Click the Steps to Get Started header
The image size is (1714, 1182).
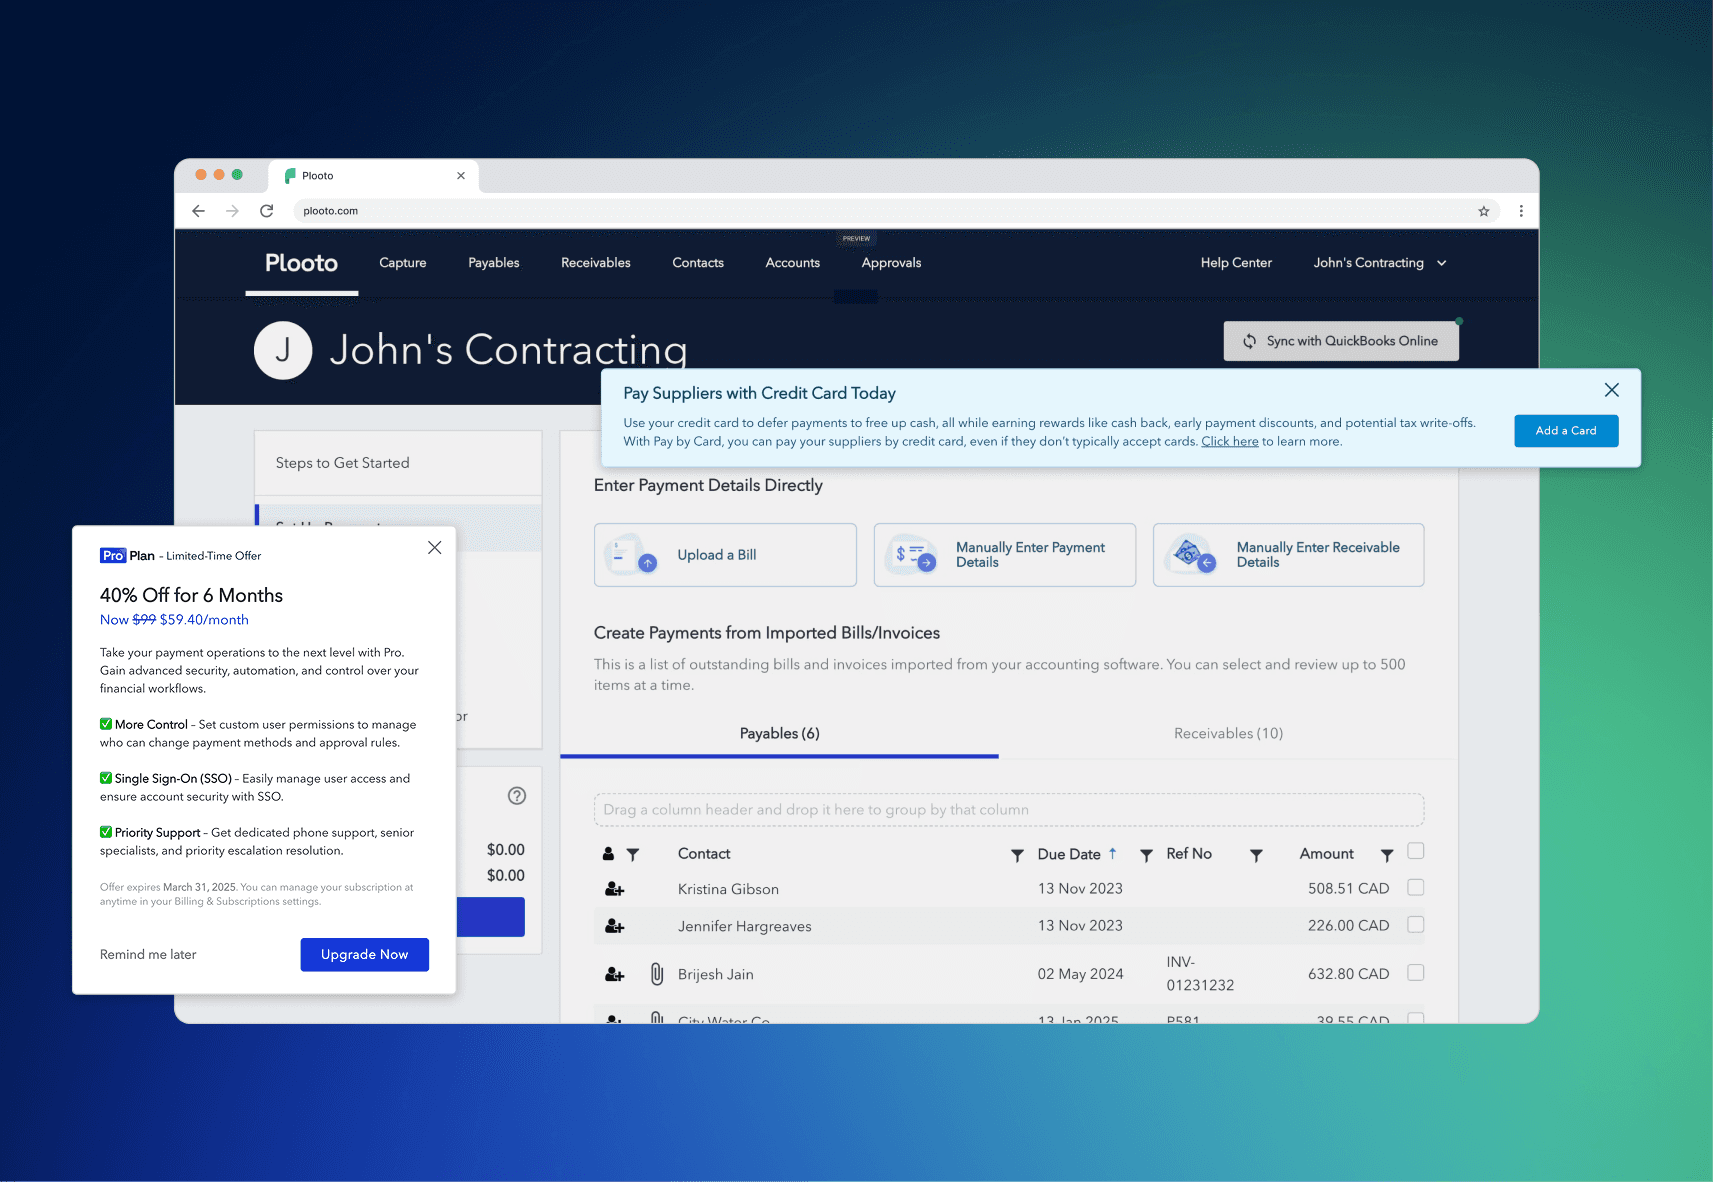343,463
